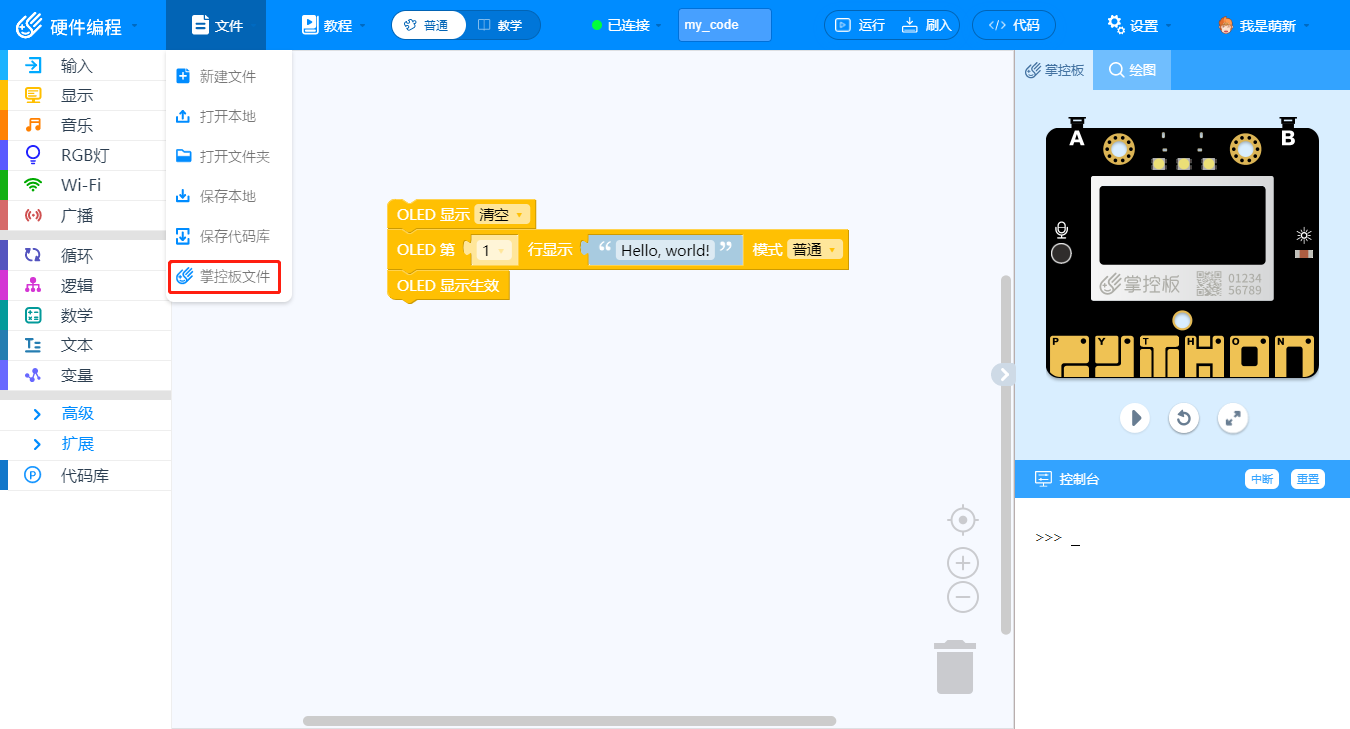Play the board simulator
The width and height of the screenshot is (1350, 729).
point(1134,417)
